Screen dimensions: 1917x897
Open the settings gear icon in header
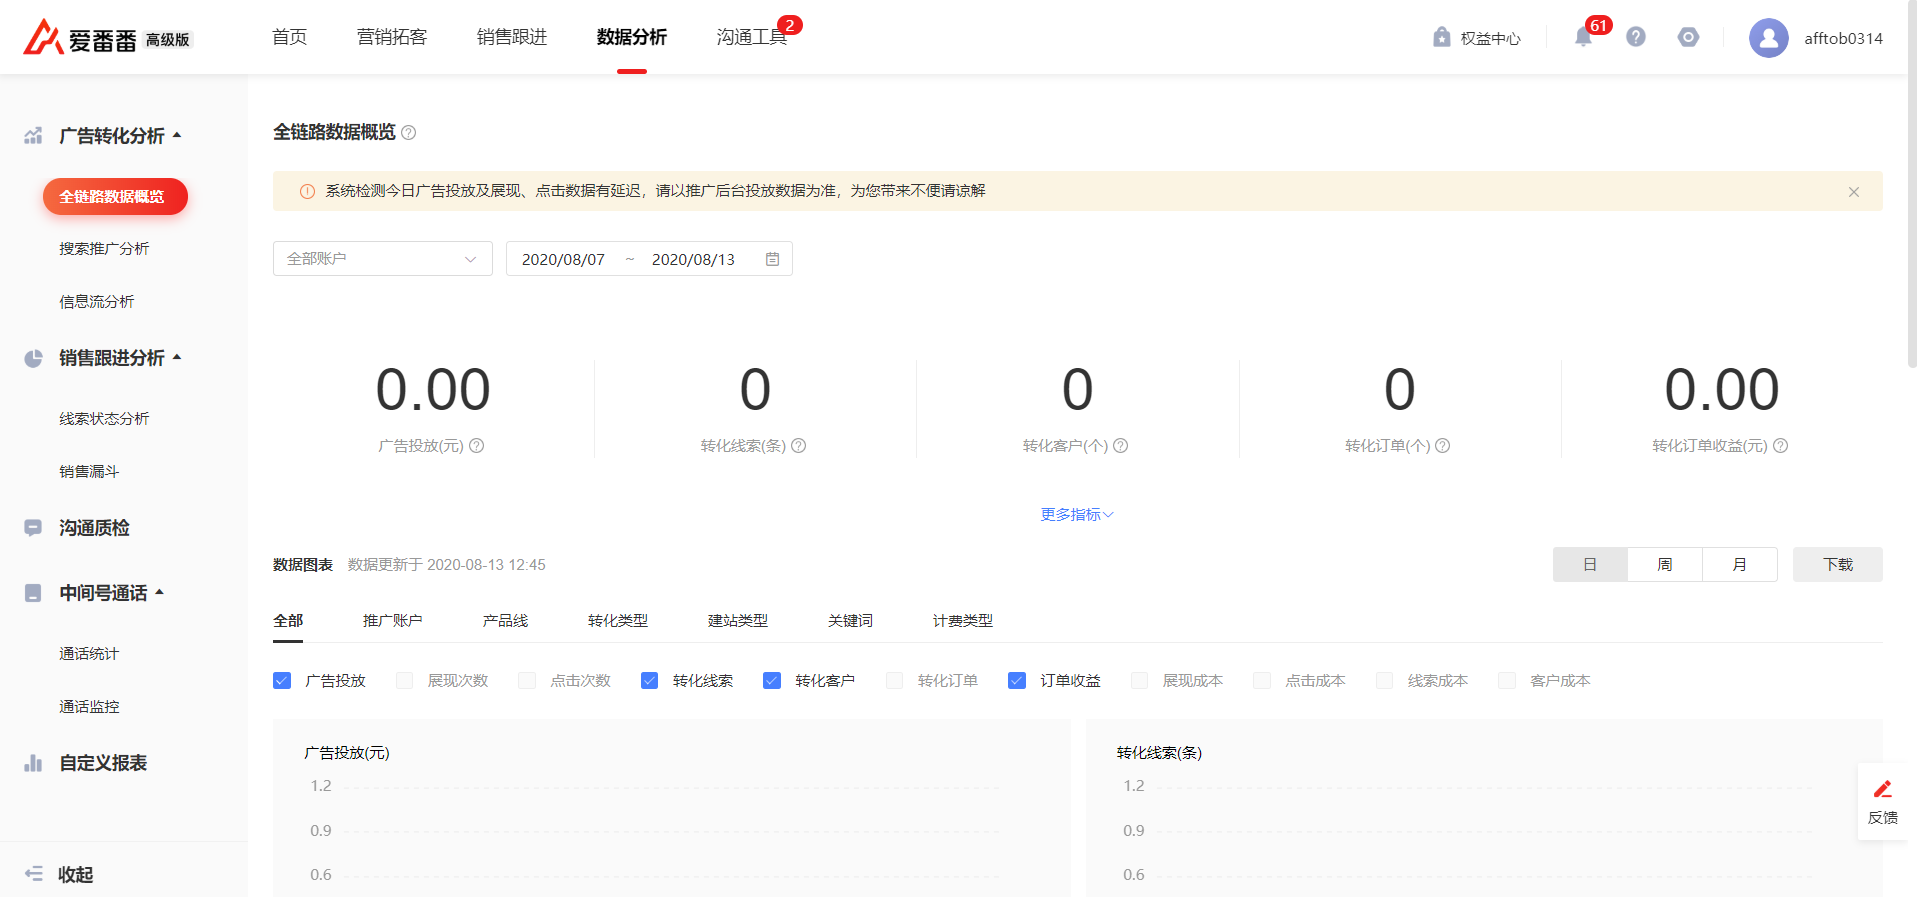tap(1689, 37)
